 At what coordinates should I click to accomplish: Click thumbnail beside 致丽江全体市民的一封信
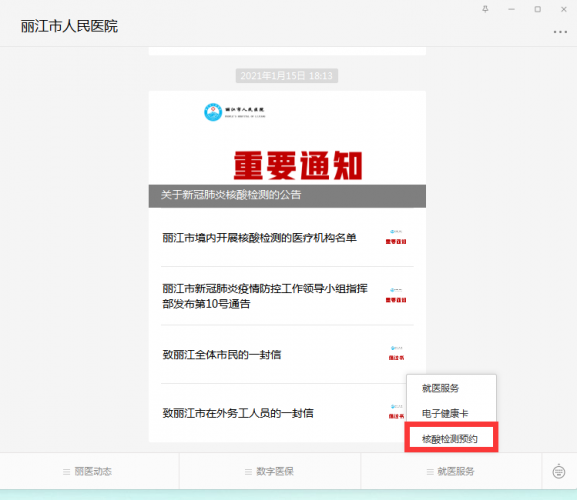point(396,353)
